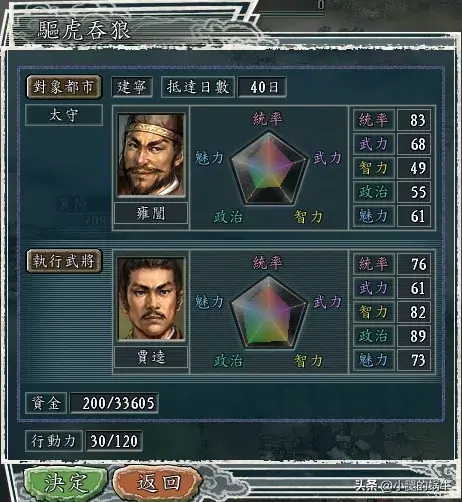The image size is (462, 502).
Task: Click 賈逵's pentagon stat radar chart
Action: point(269,312)
